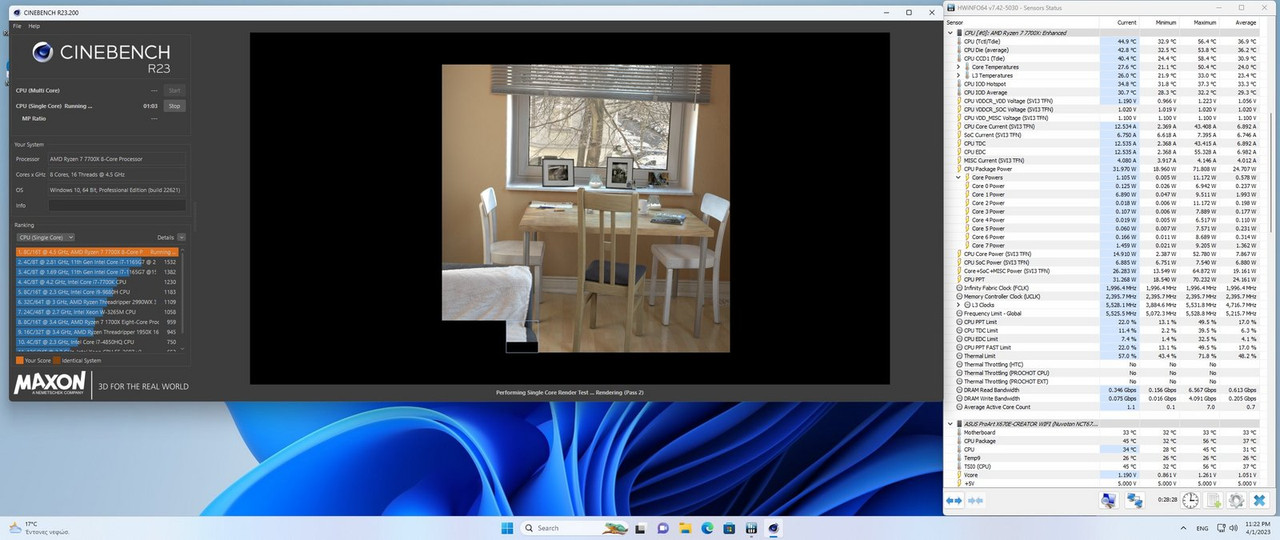
Task: Select the Core i9-9880H ranking row
Action: click(x=98, y=292)
